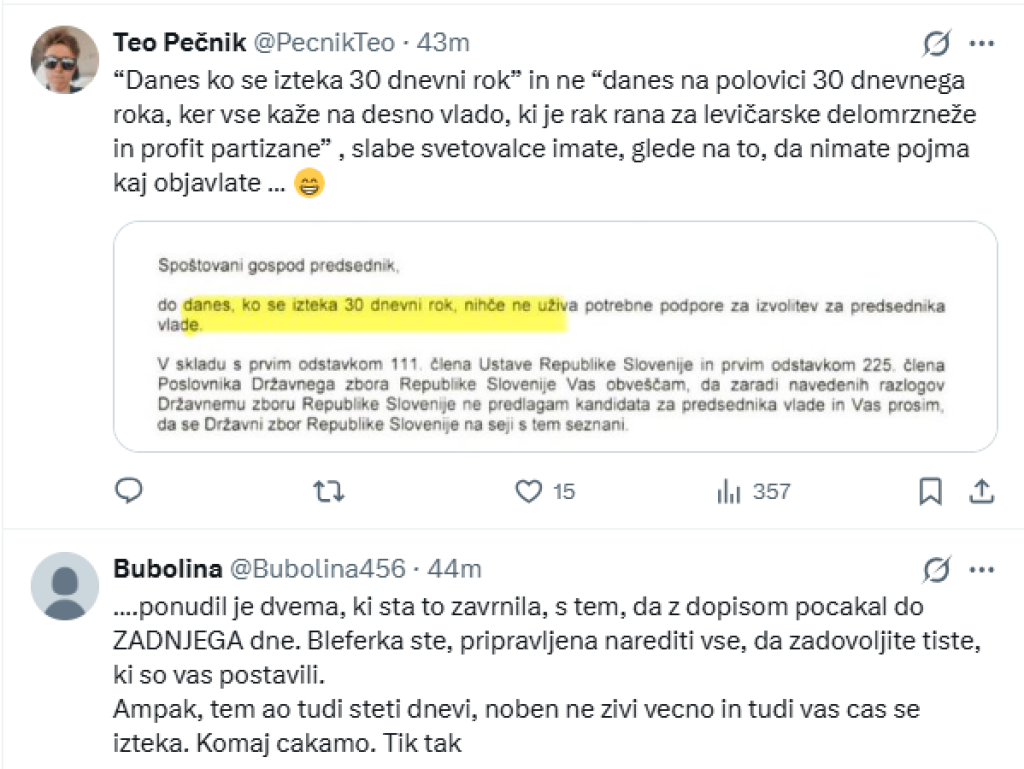The image size is (1024, 769).
Task: Click Grok icon on Bubolina's tweet
Action: coord(937,569)
